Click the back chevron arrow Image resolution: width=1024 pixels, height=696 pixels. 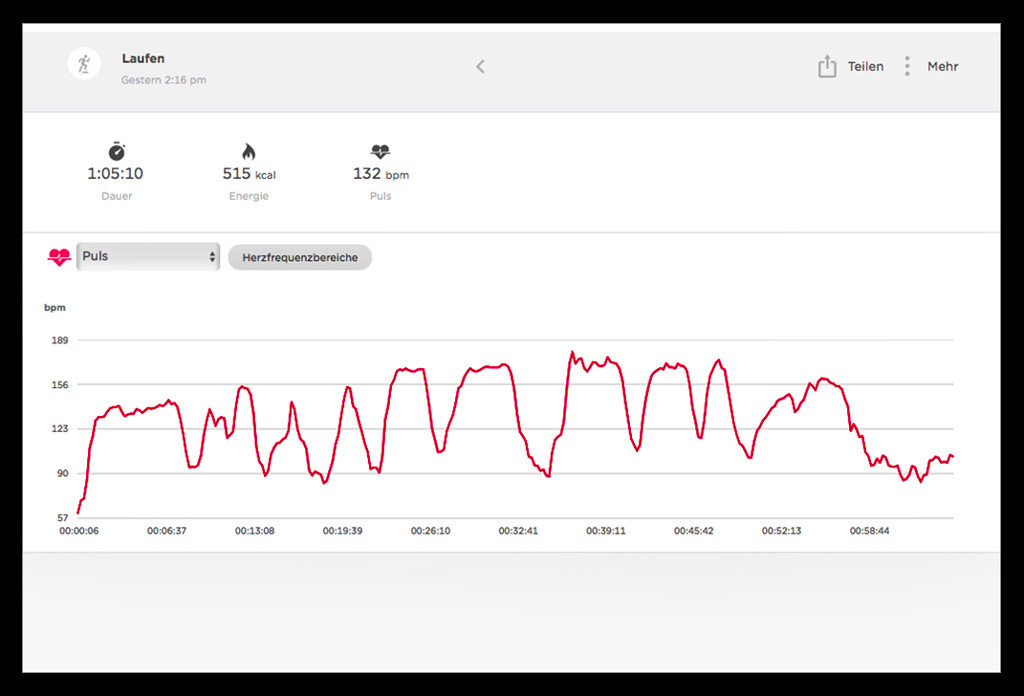pyautogui.click(x=480, y=67)
